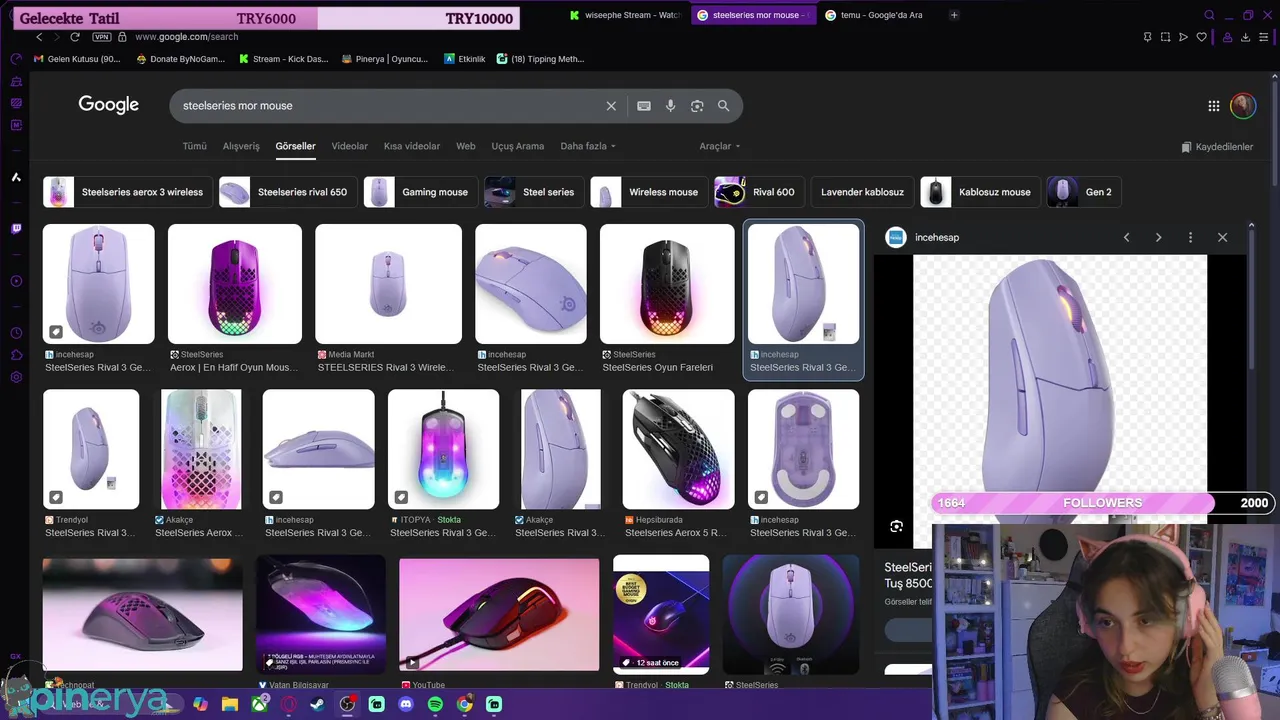Click the address bar URL

[x=186, y=37]
